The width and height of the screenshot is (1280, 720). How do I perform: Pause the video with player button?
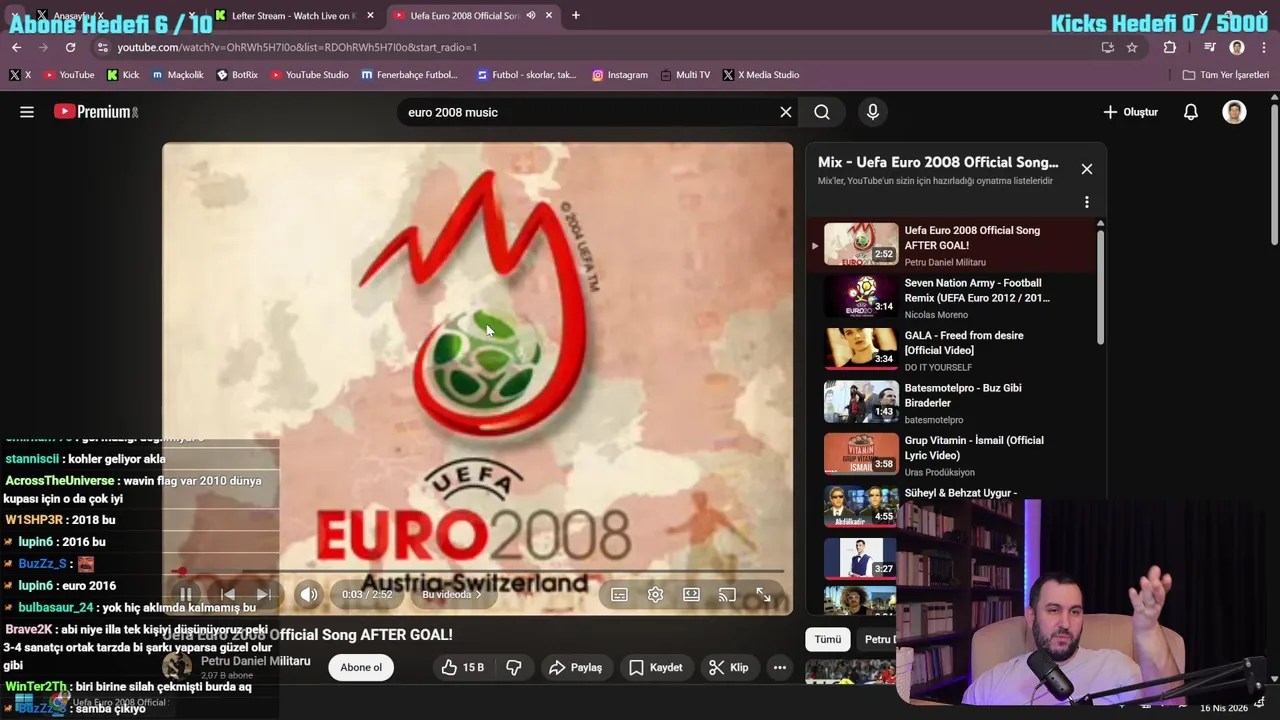tap(186, 595)
